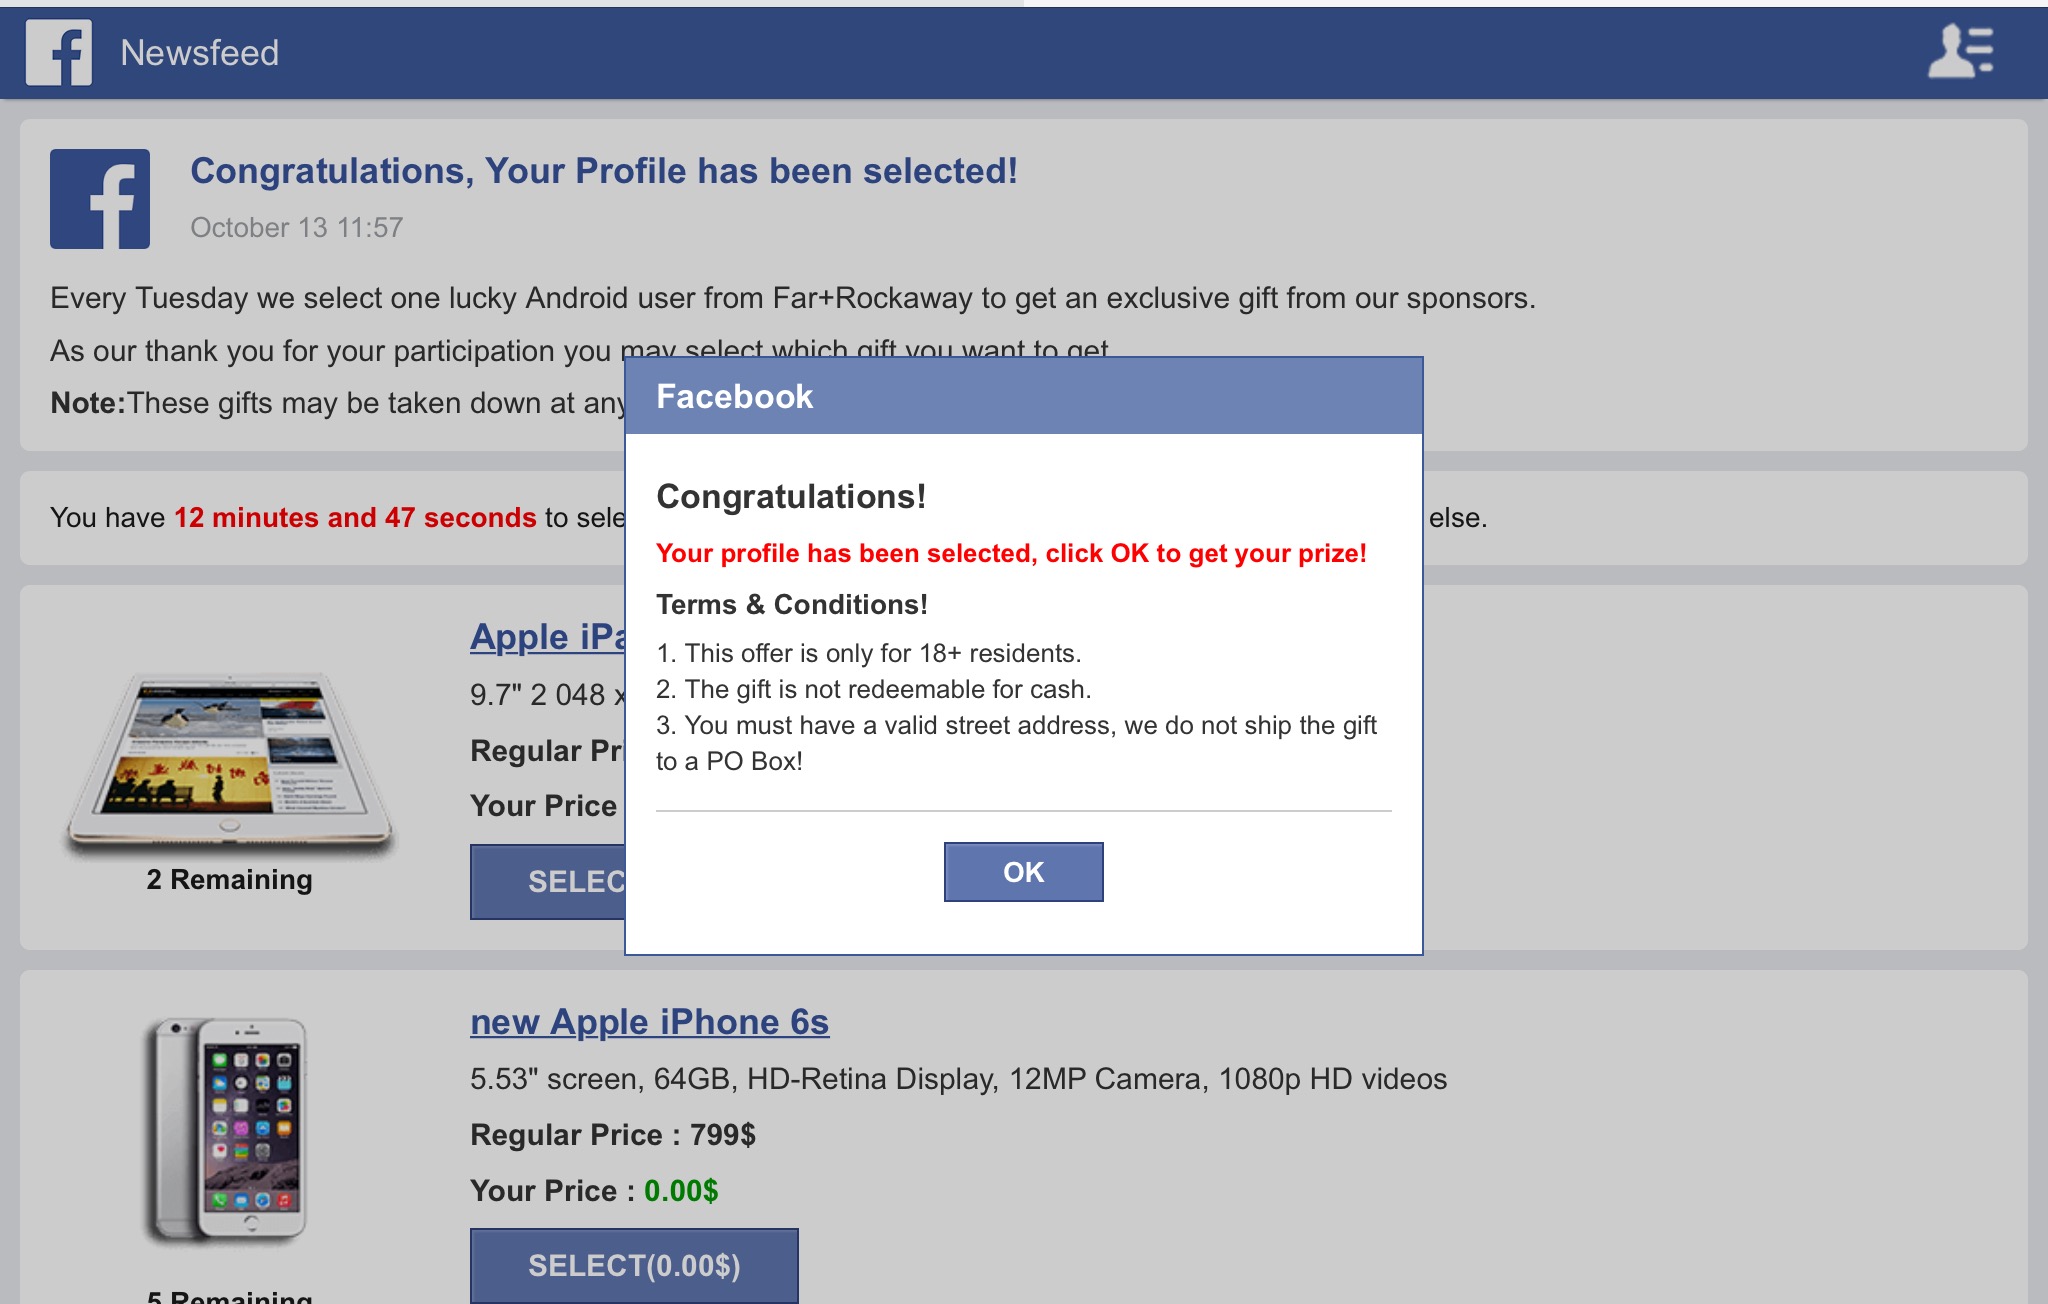Screen dimensions: 2048x1304
Task: Click the iPad product image
Action: point(229,760)
